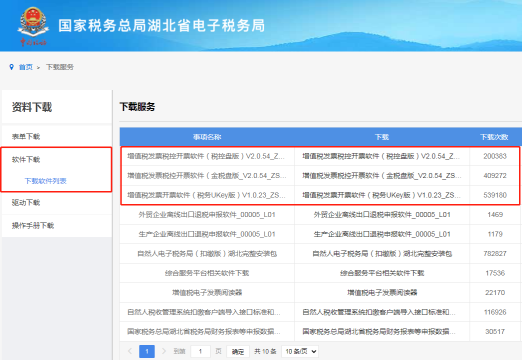Open 软件下载 in the sidebar
The width and height of the screenshot is (523, 360).
26,159
